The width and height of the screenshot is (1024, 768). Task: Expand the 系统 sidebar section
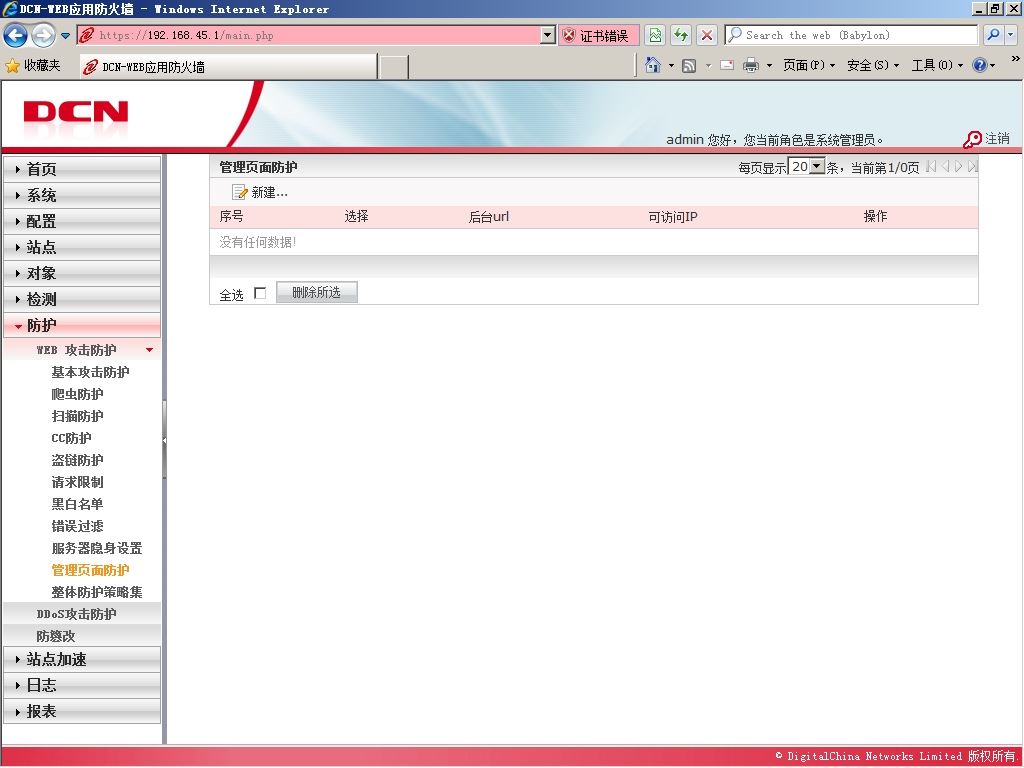pyautogui.click(x=82, y=195)
